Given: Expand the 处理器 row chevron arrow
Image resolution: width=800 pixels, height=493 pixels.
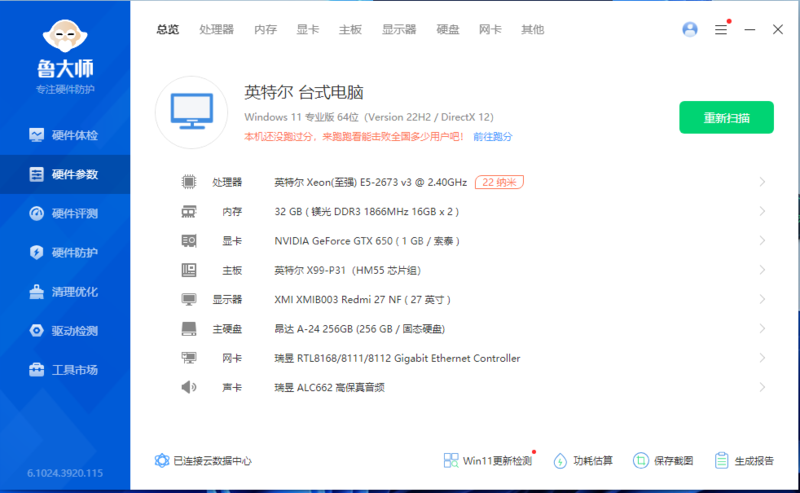Looking at the screenshot, I should pyautogui.click(x=762, y=182).
